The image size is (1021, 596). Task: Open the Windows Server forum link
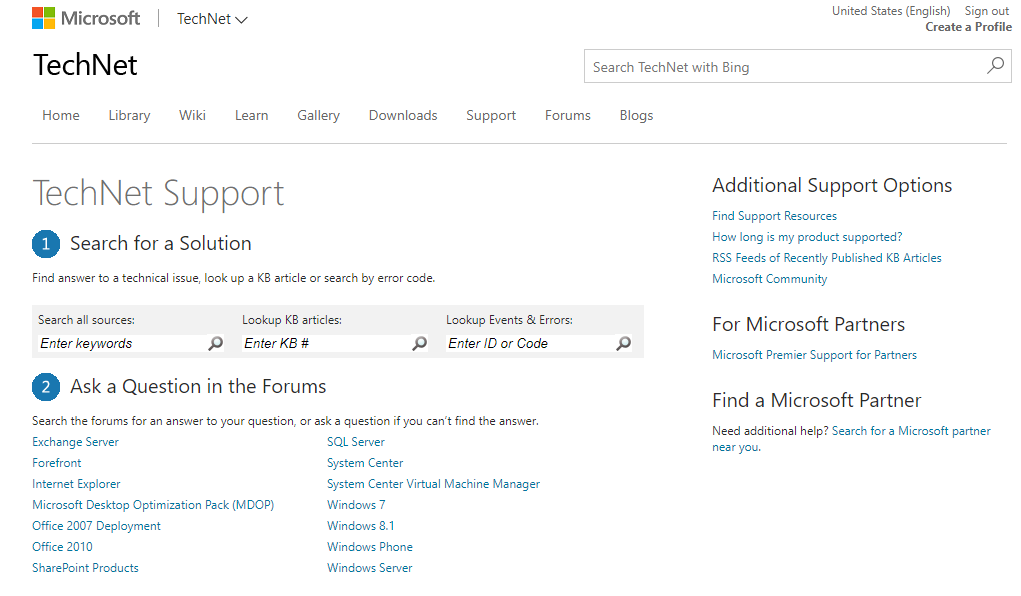(x=370, y=567)
